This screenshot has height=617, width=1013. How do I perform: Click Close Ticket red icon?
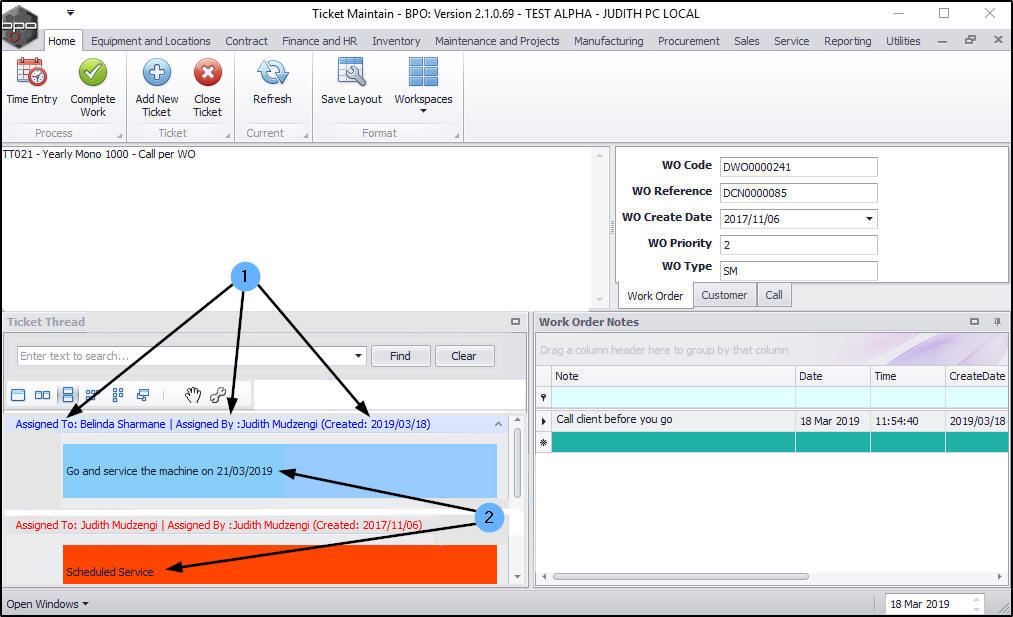pyautogui.click(x=207, y=72)
